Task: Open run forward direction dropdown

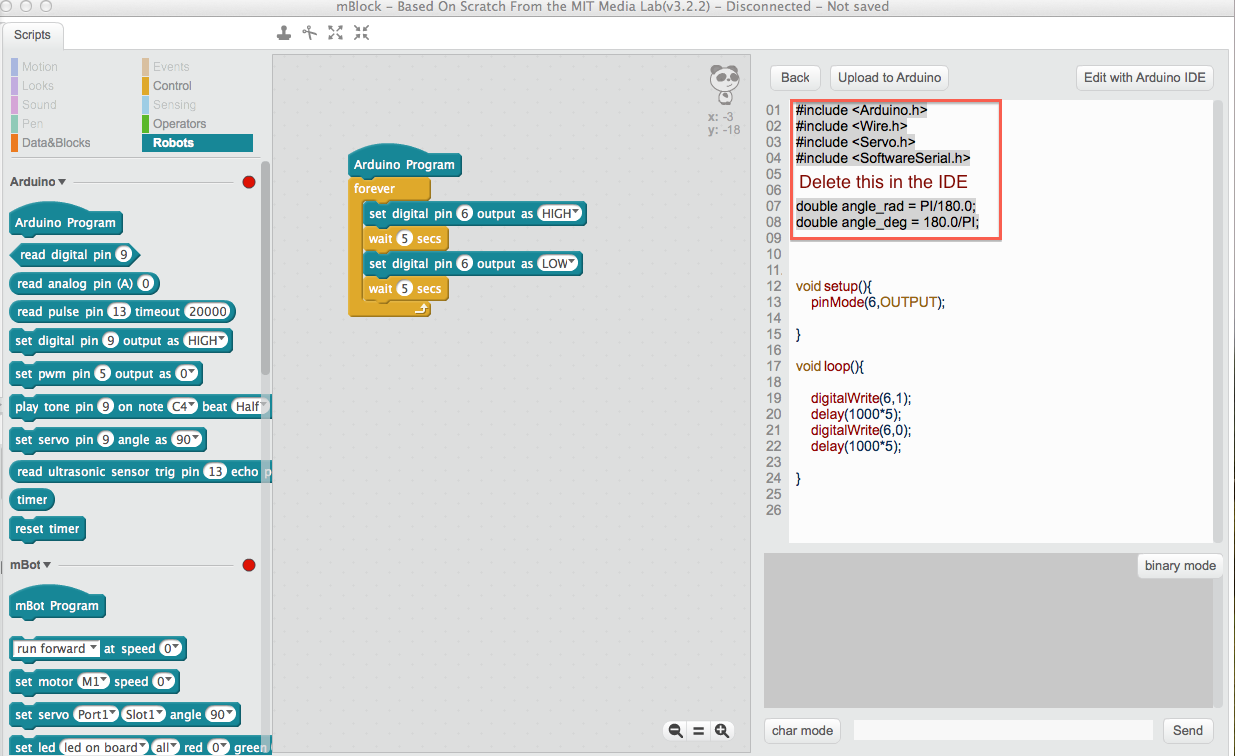Action: 56,649
